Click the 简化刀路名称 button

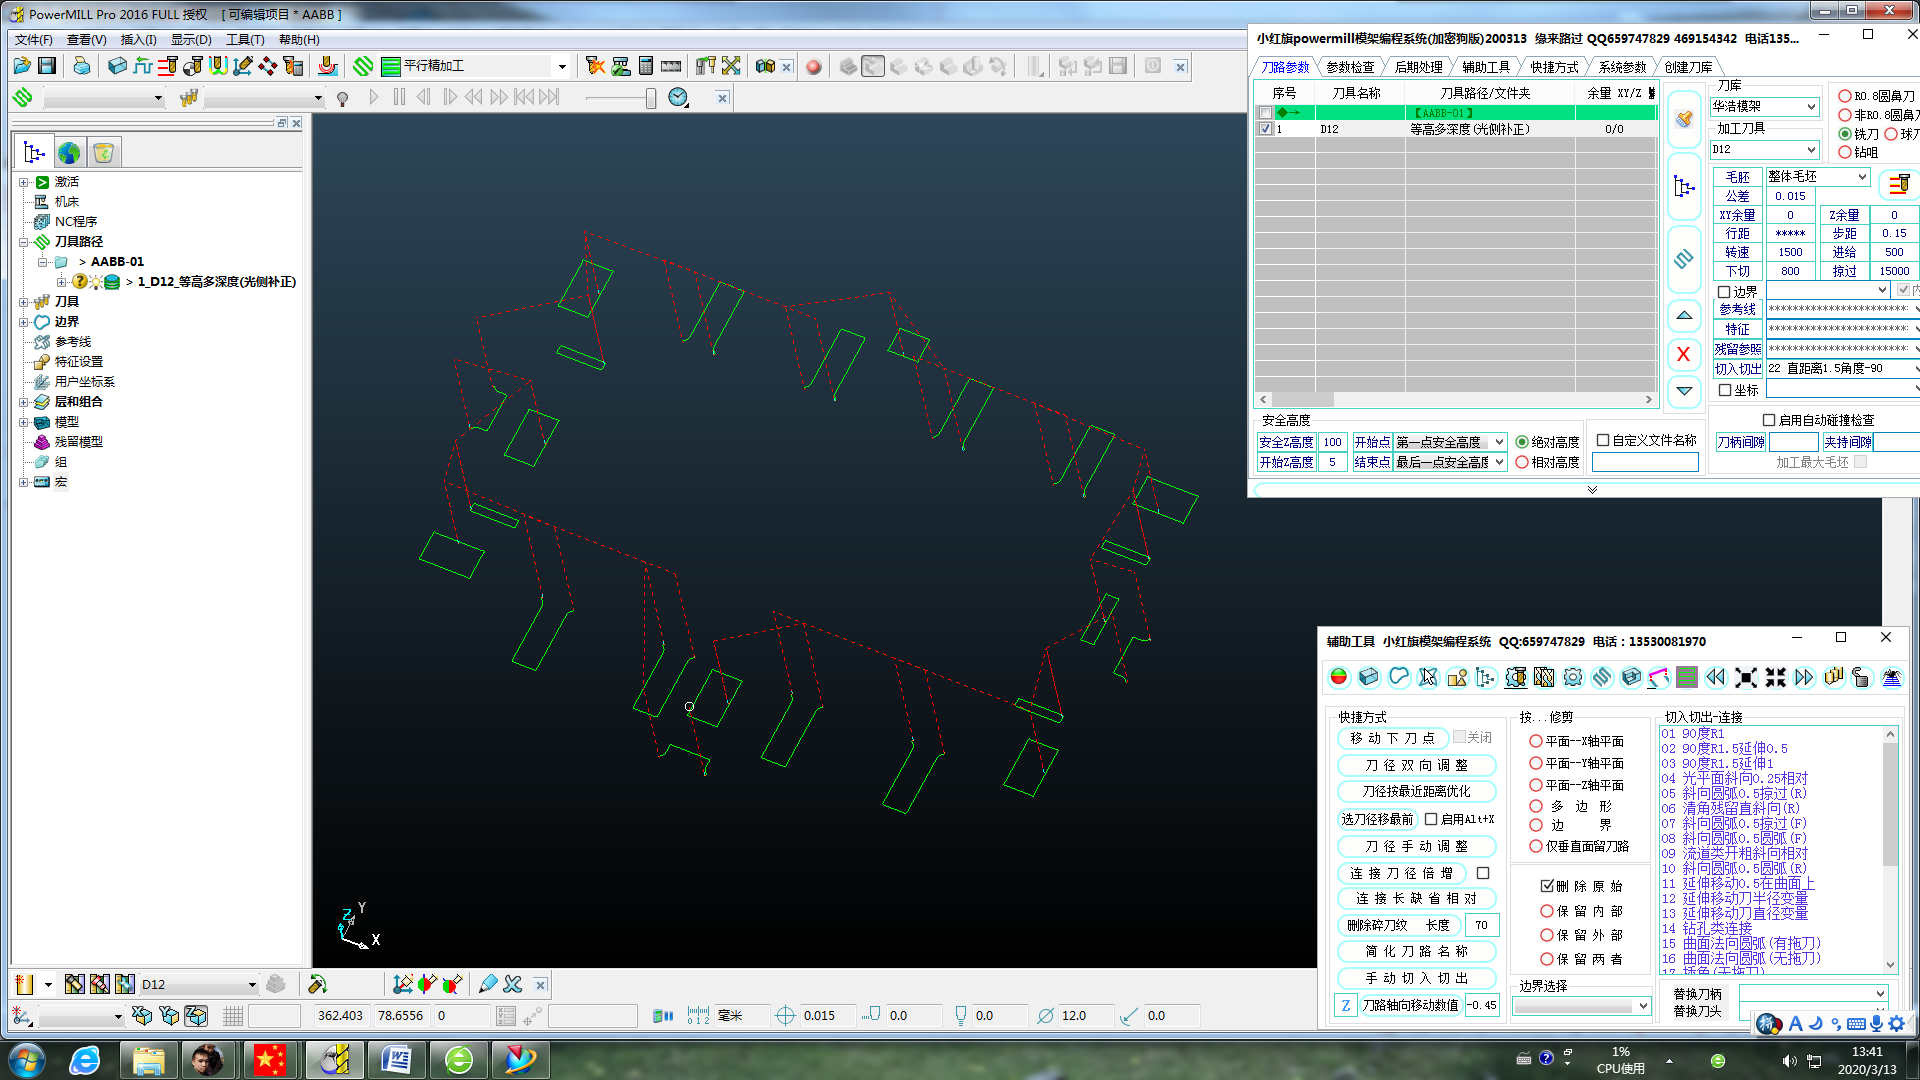(1416, 951)
